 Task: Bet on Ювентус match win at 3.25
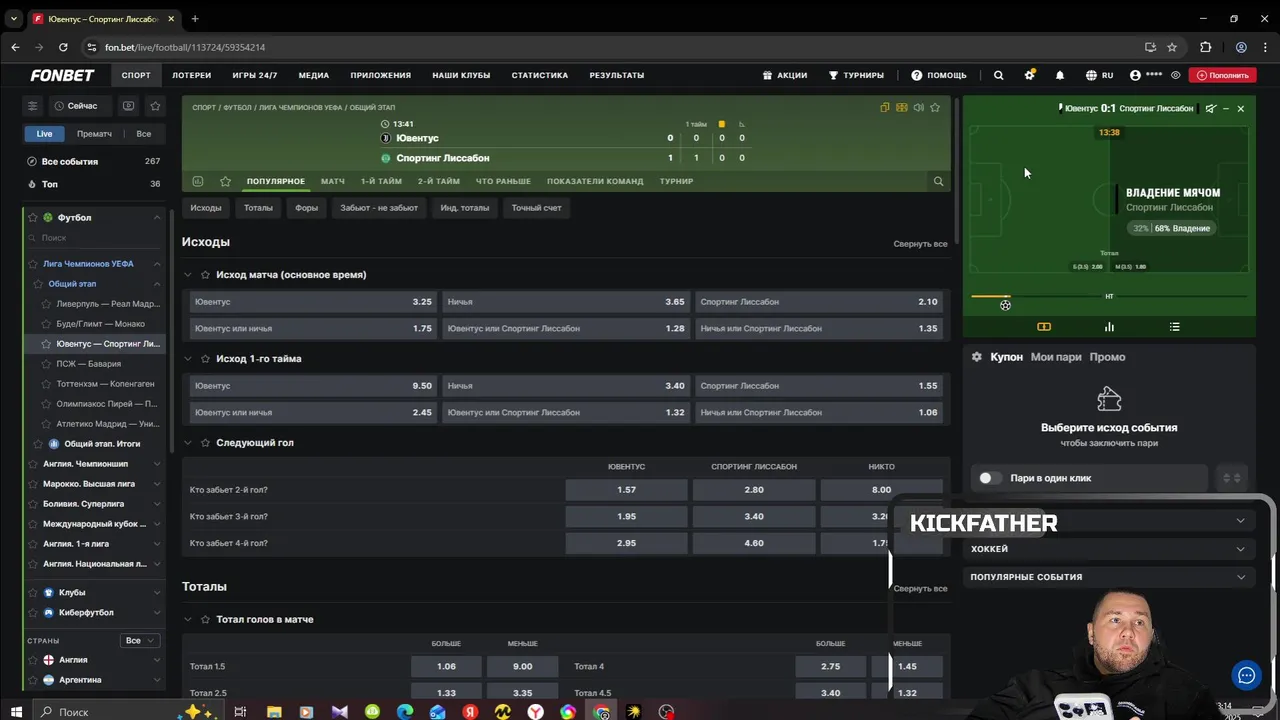pos(313,301)
